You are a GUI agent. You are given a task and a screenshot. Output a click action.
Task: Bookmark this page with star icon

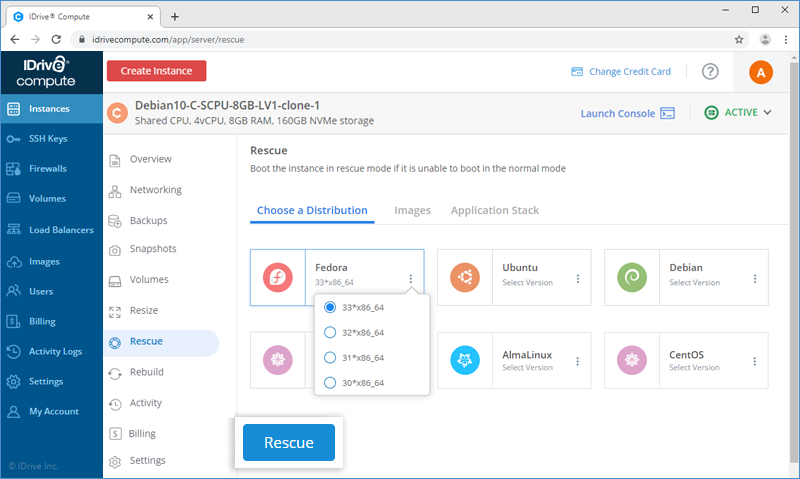(x=739, y=39)
